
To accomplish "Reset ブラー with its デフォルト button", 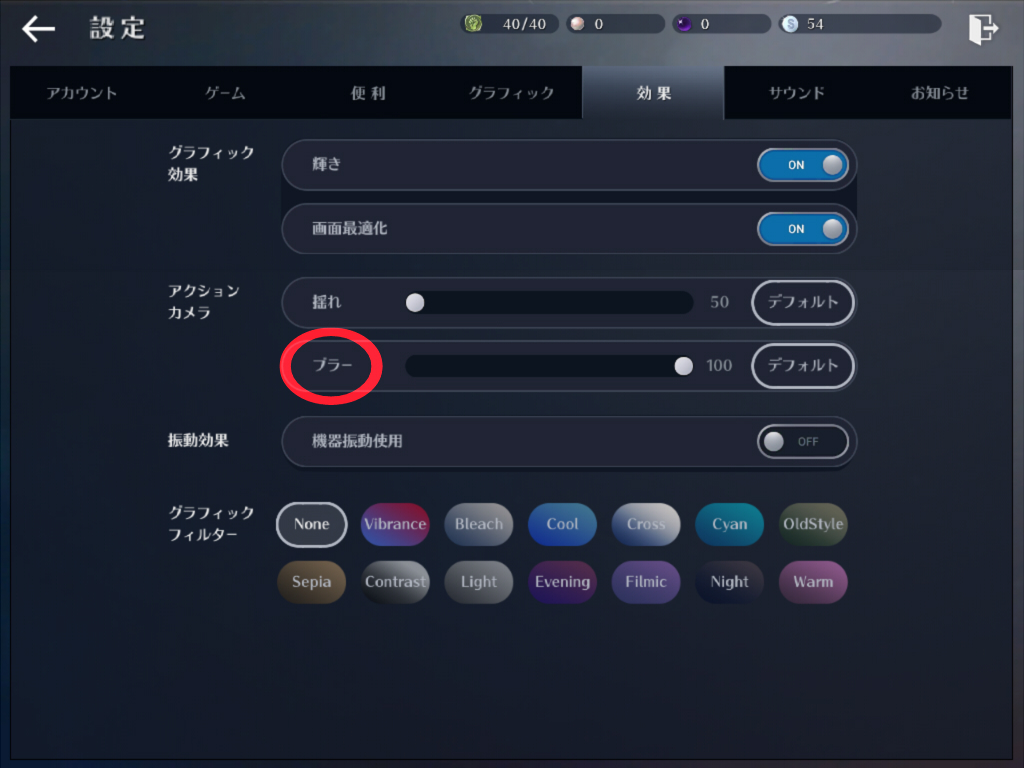I will (x=803, y=366).
